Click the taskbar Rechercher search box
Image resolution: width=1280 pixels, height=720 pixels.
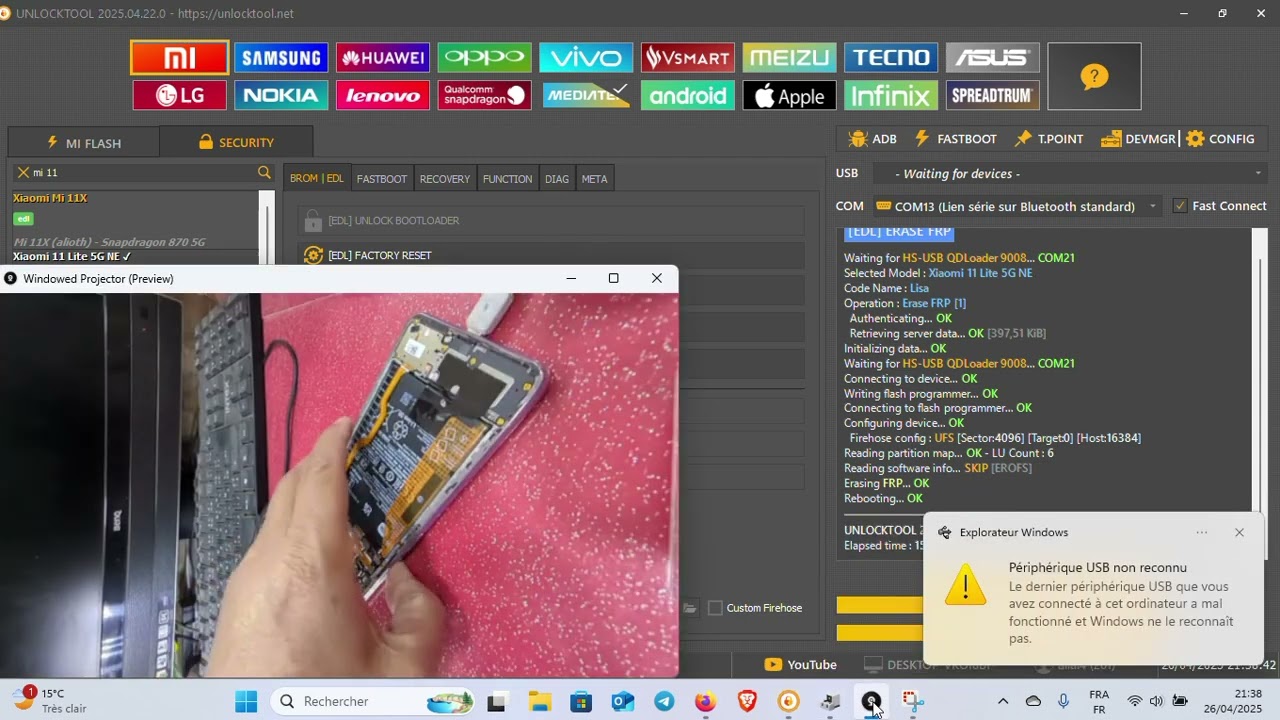click(x=375, y=701)
